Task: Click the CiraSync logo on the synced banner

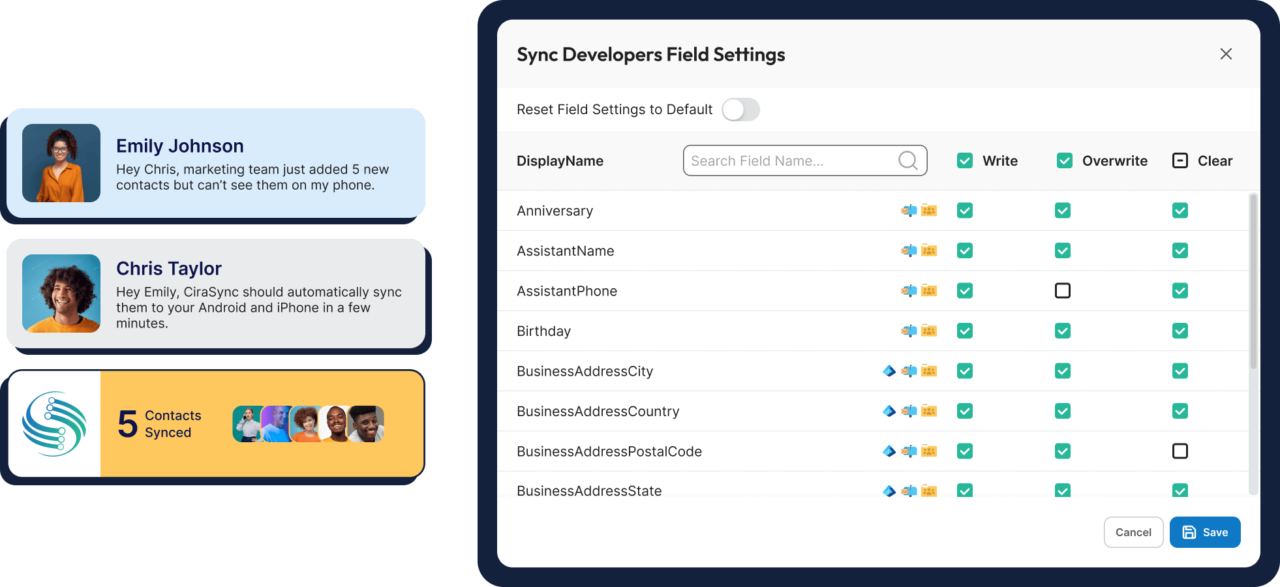Action: (x=52, y=423)
